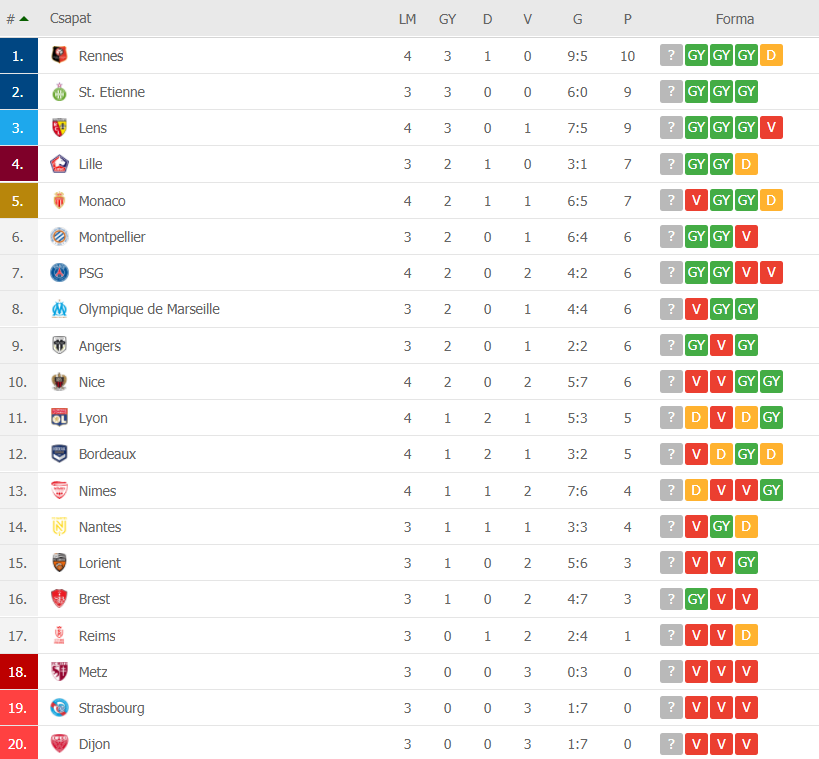The width and height of the screenshot is (819, 759).
Task: Sort standings by the P points column
Action: pyautogui.click(x=627, y=19)
